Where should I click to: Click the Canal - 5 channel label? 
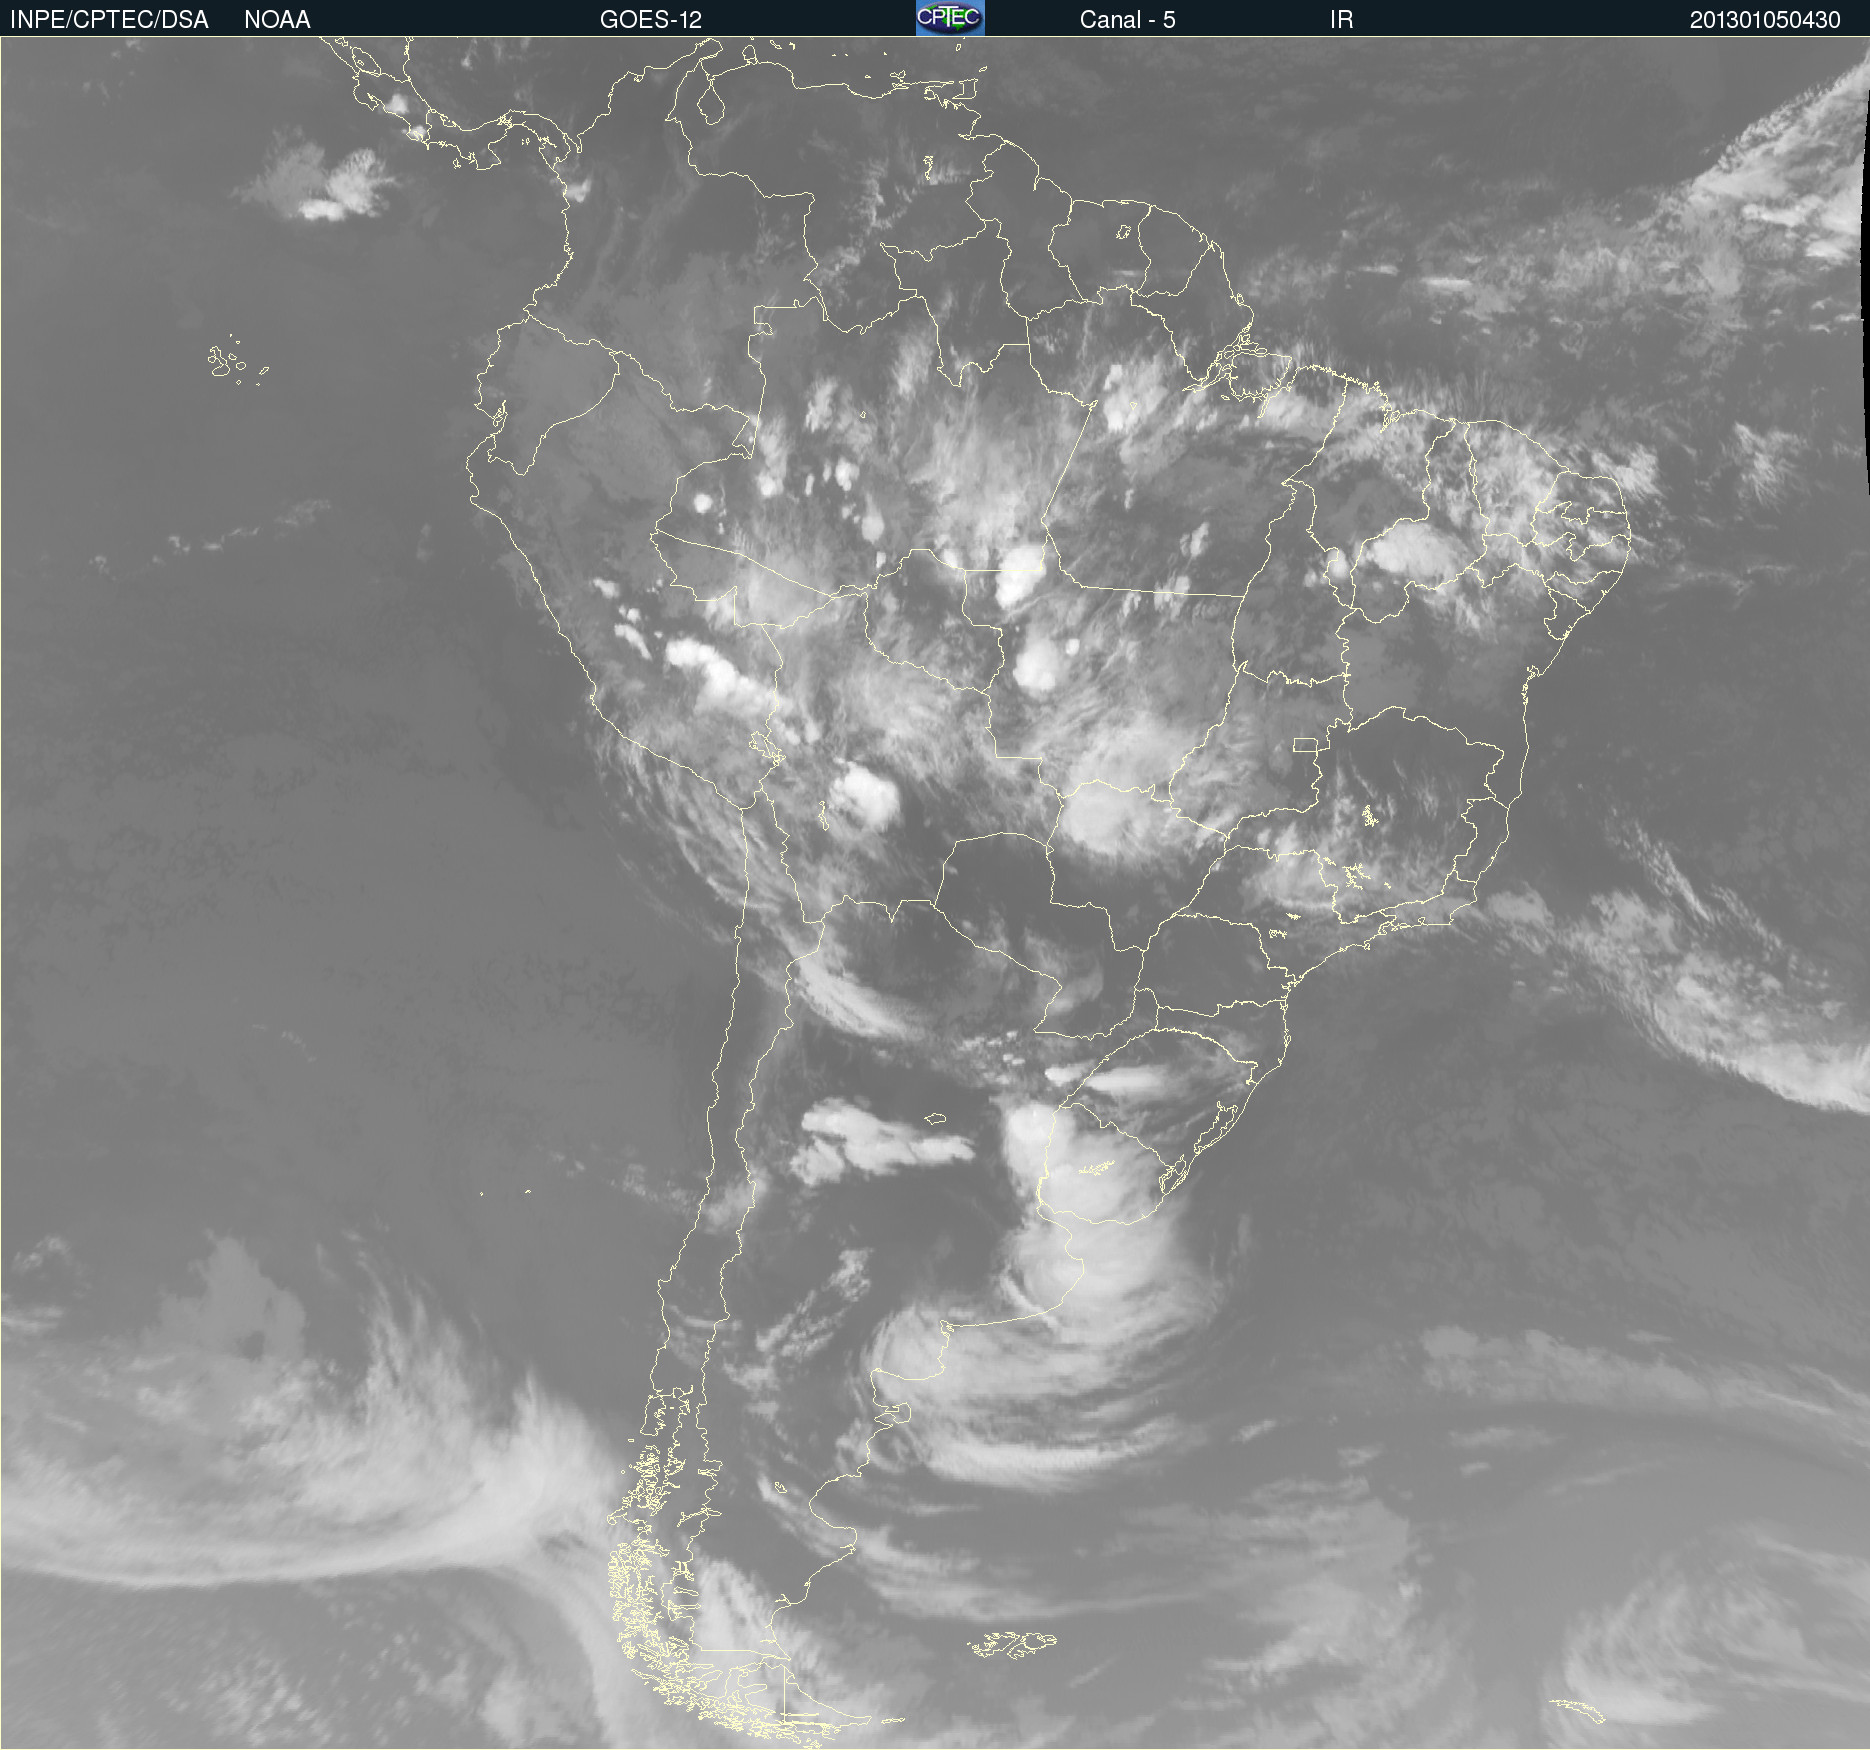coord(1127,20)
